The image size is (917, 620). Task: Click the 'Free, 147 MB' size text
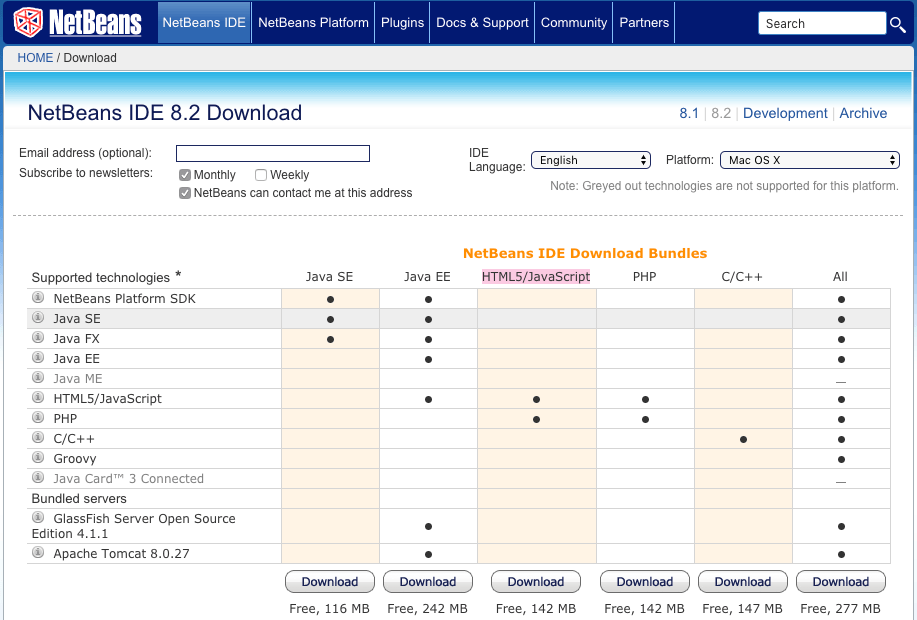coord(742,609)
